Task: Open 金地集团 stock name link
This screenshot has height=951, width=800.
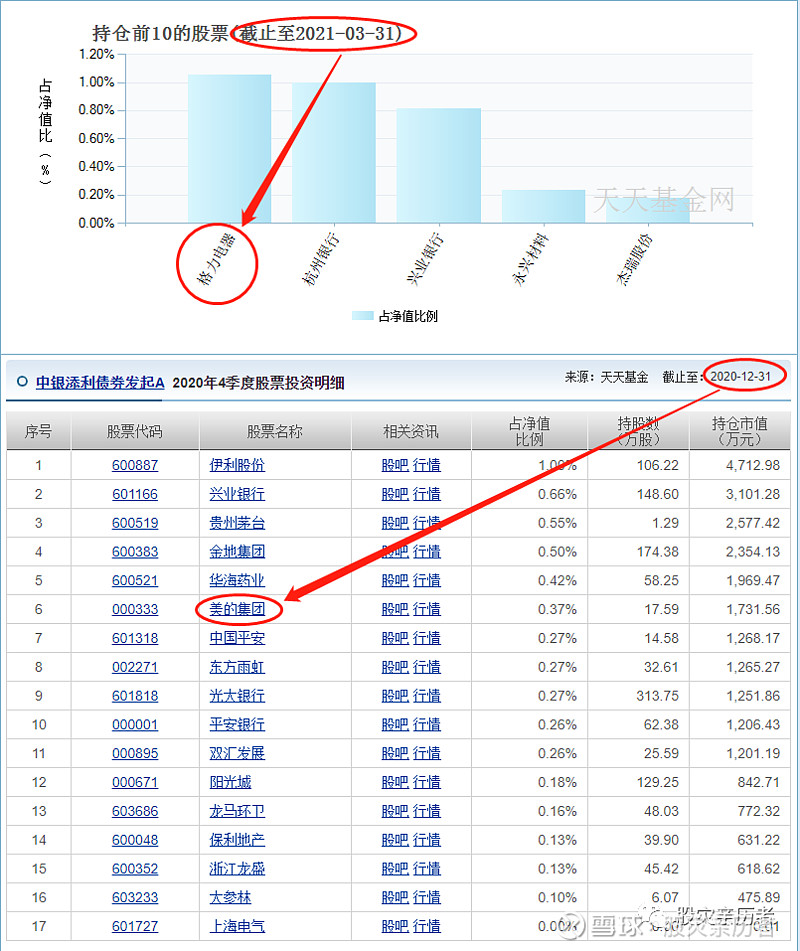Action: 237,552
